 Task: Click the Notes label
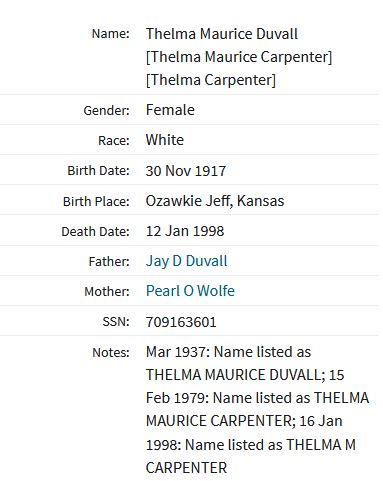(x=111, y=353)
